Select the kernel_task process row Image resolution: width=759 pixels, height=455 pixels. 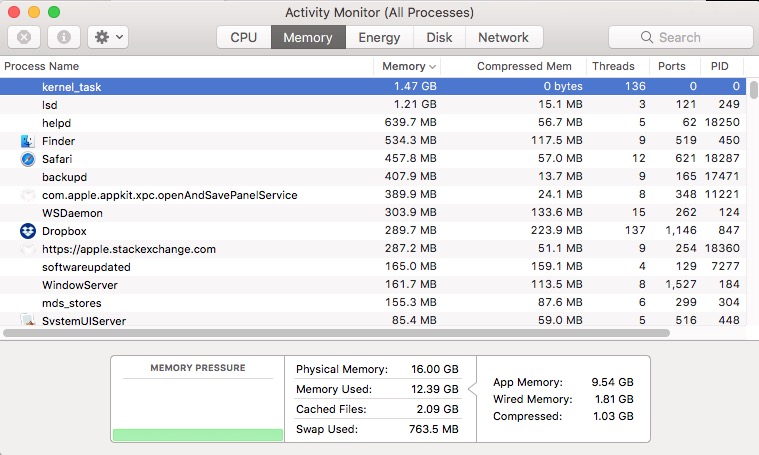373,87
